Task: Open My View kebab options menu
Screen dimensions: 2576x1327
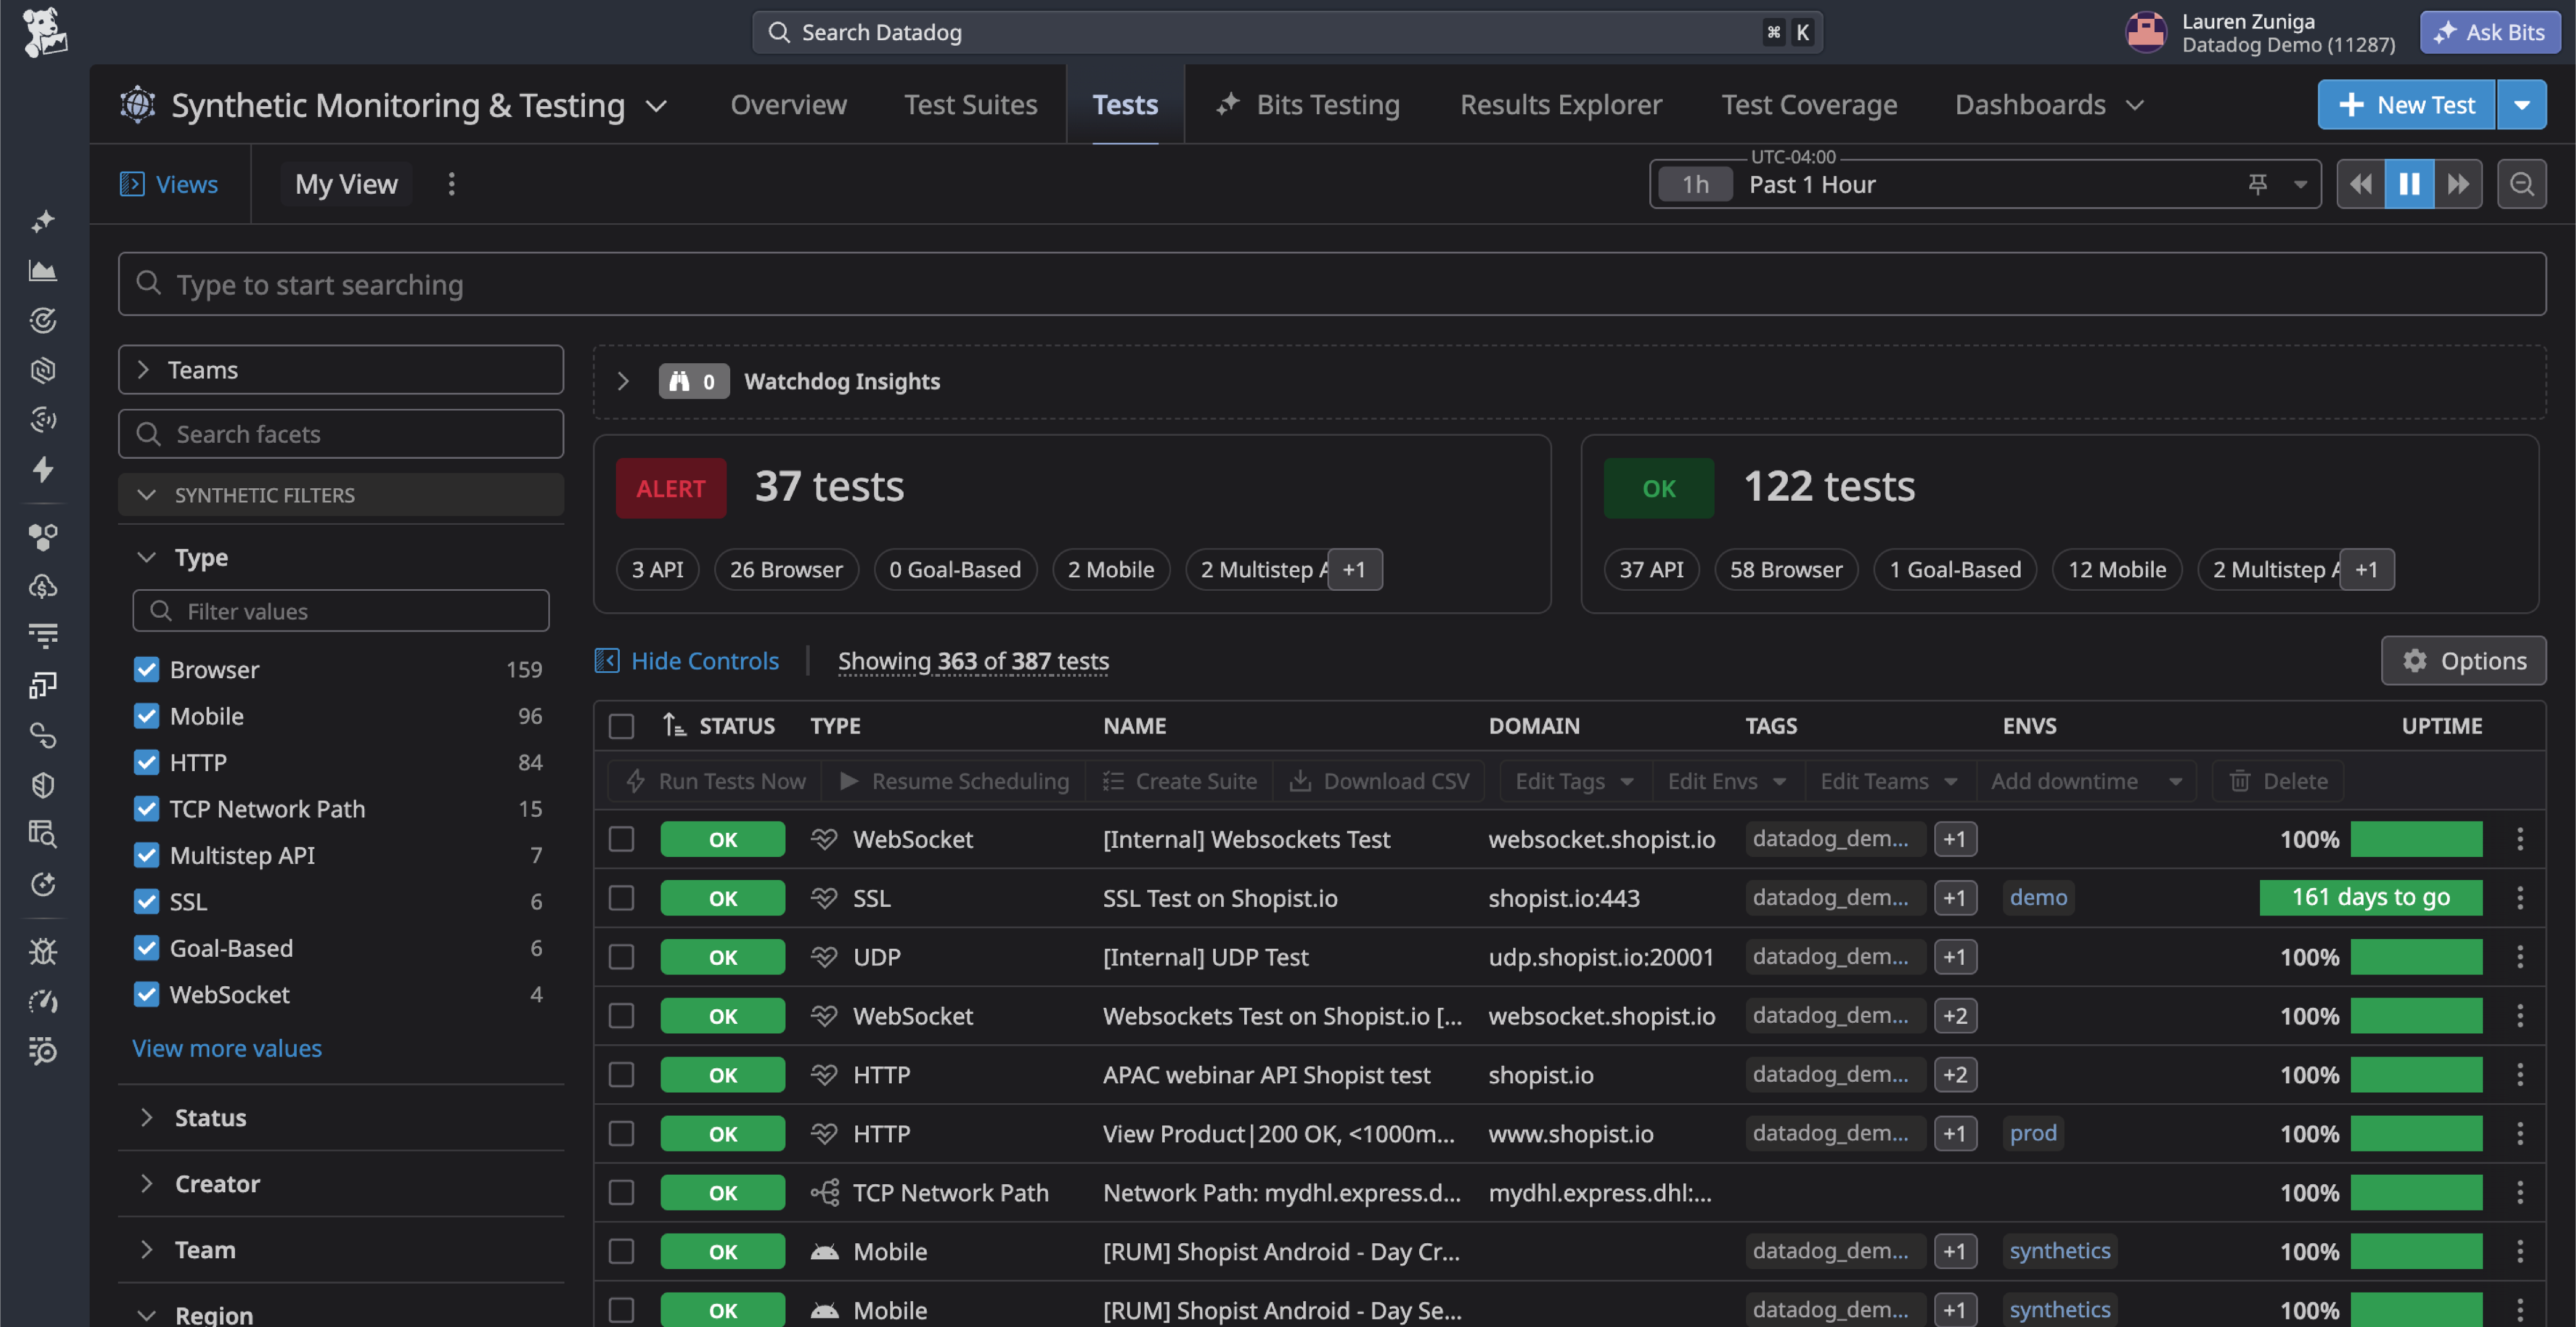Action: [x=451, y=184]
